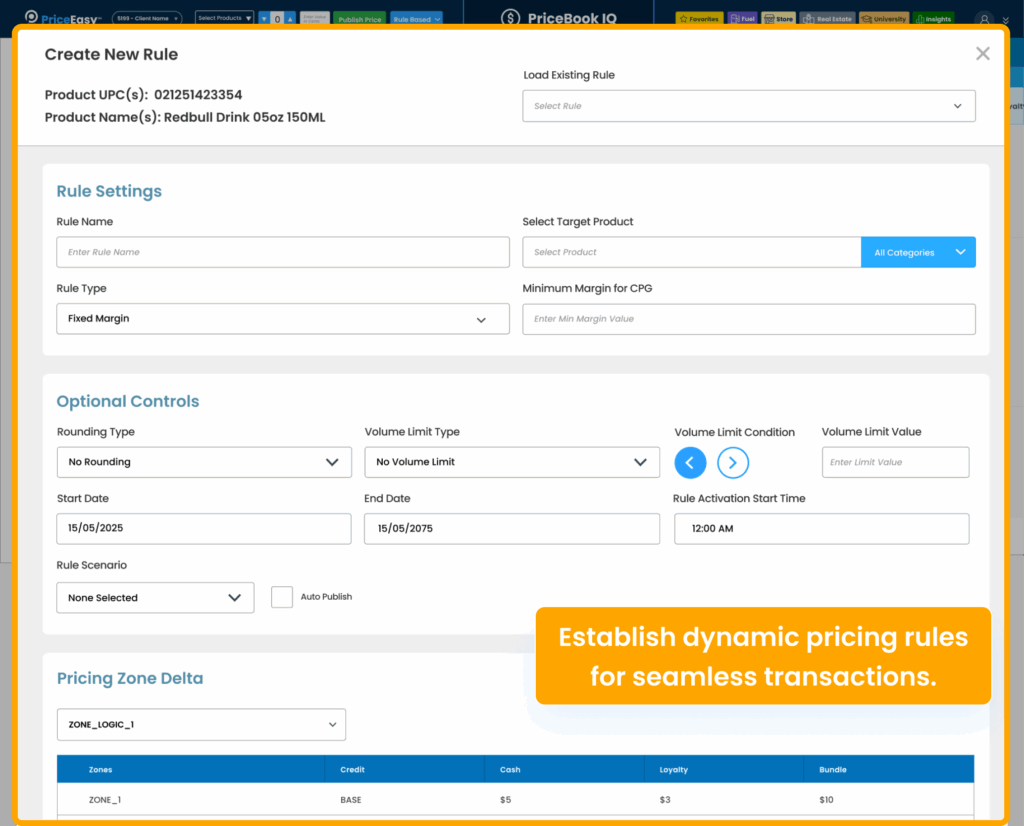The width and height of the screenshot is (1024, 826).
Task: Close the Create New Rule dialog
Action: coord(982,54)
